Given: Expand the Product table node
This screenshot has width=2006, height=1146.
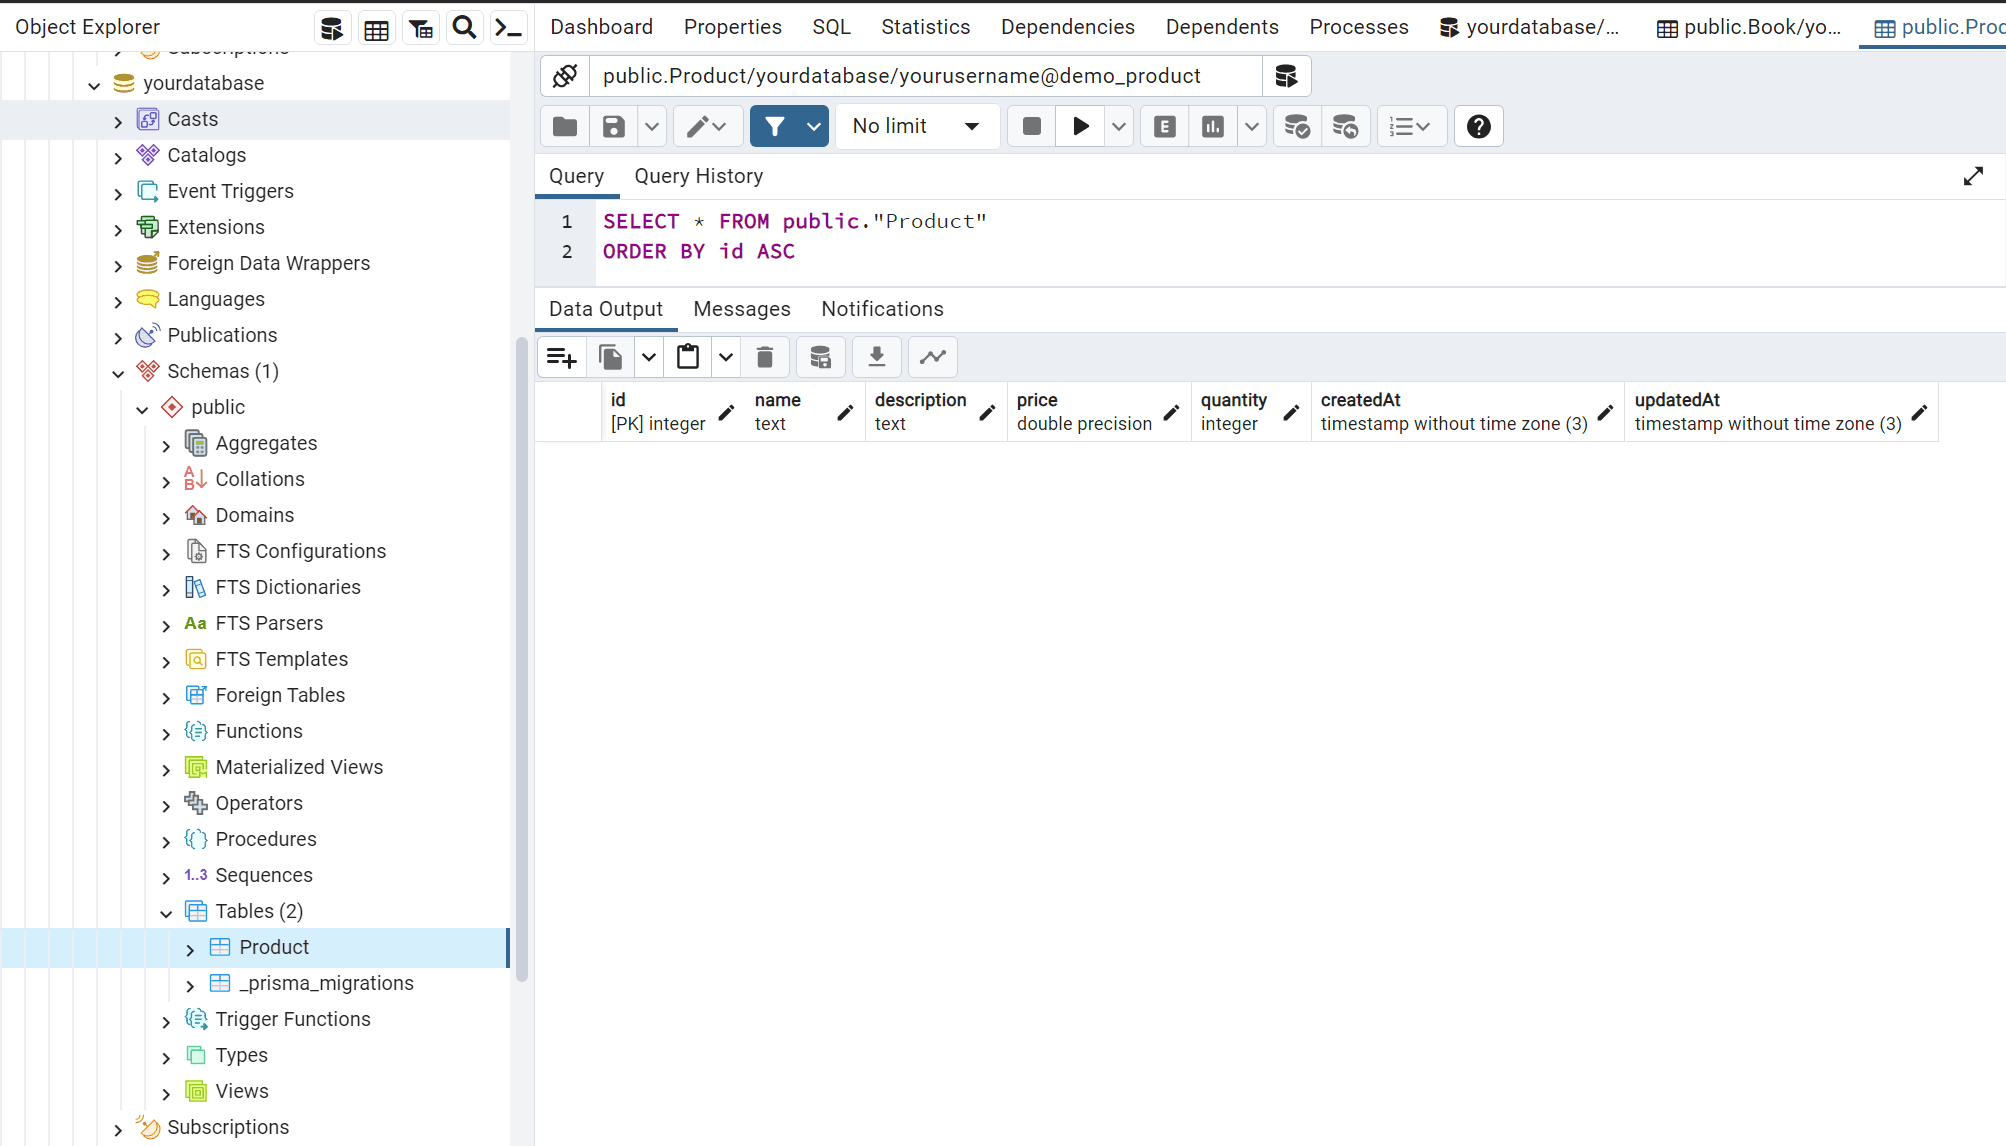Looking at the screenshot, I should tap(190, 948).
